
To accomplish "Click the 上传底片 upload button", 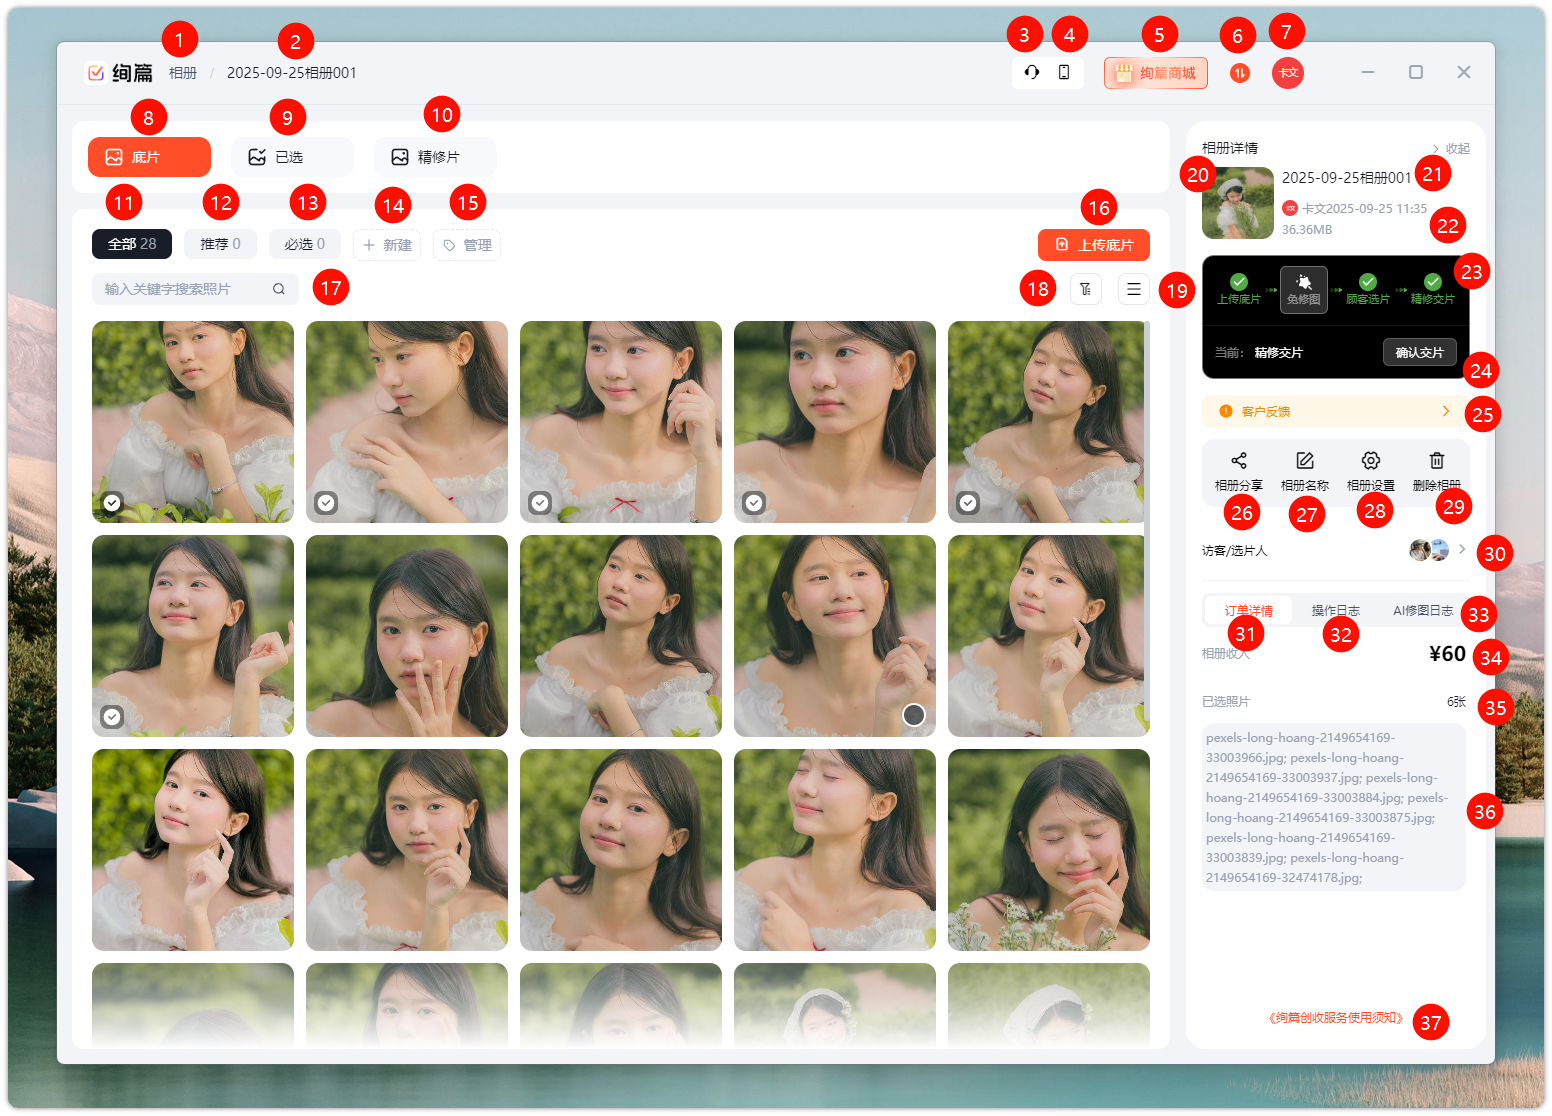I will click(1093, 245).
